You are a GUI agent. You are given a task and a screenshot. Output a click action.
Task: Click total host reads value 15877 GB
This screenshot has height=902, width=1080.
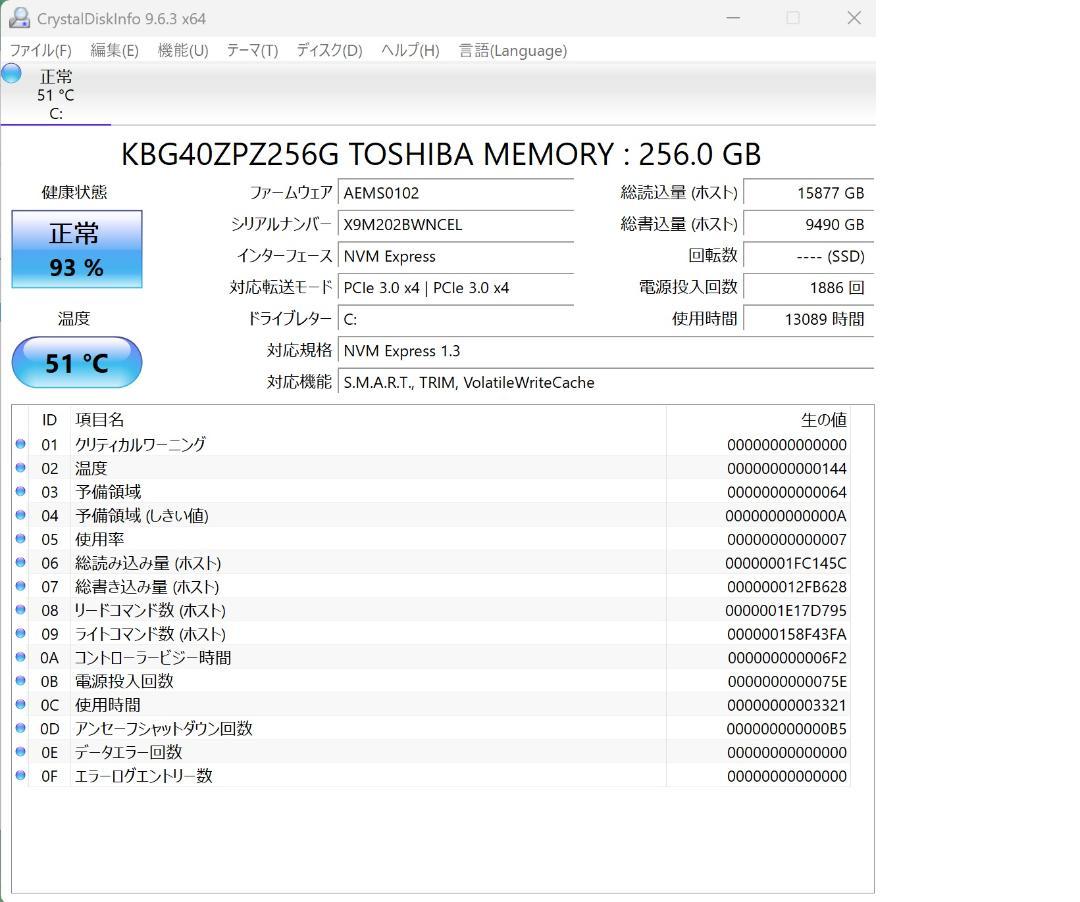809,193
